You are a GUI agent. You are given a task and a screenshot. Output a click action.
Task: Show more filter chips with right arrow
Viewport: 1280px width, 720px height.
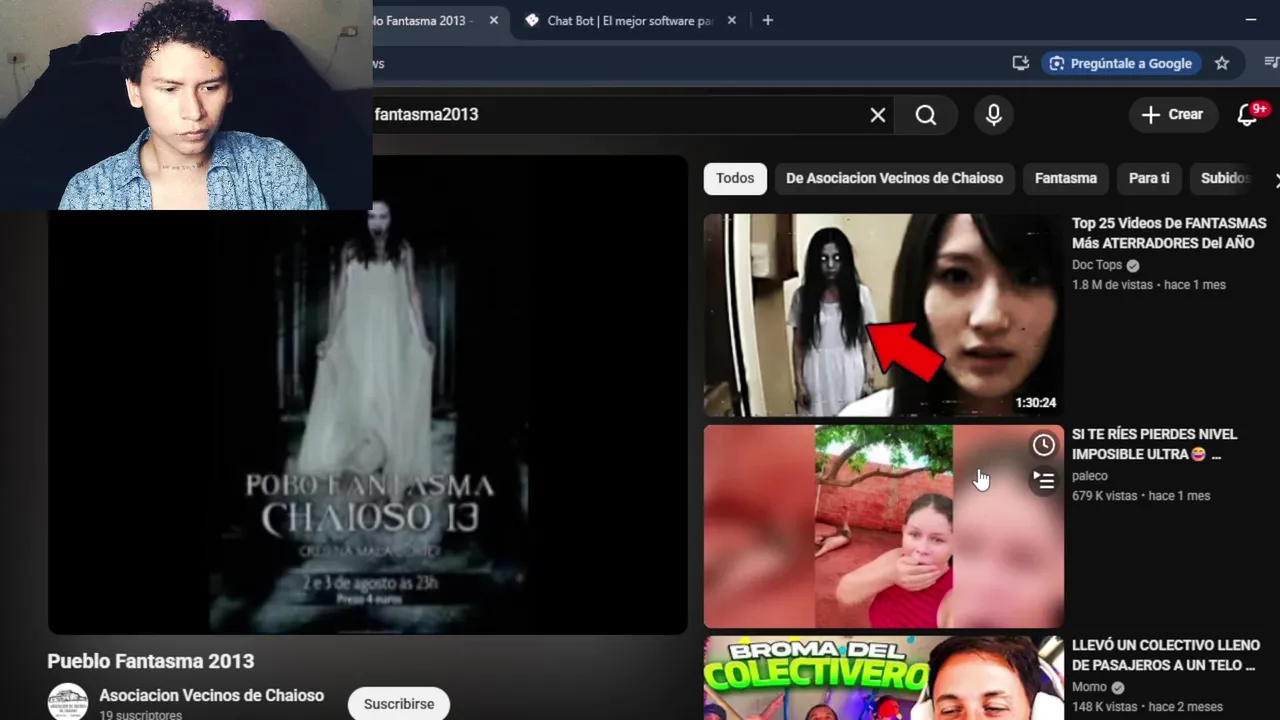pos(1275,179)
